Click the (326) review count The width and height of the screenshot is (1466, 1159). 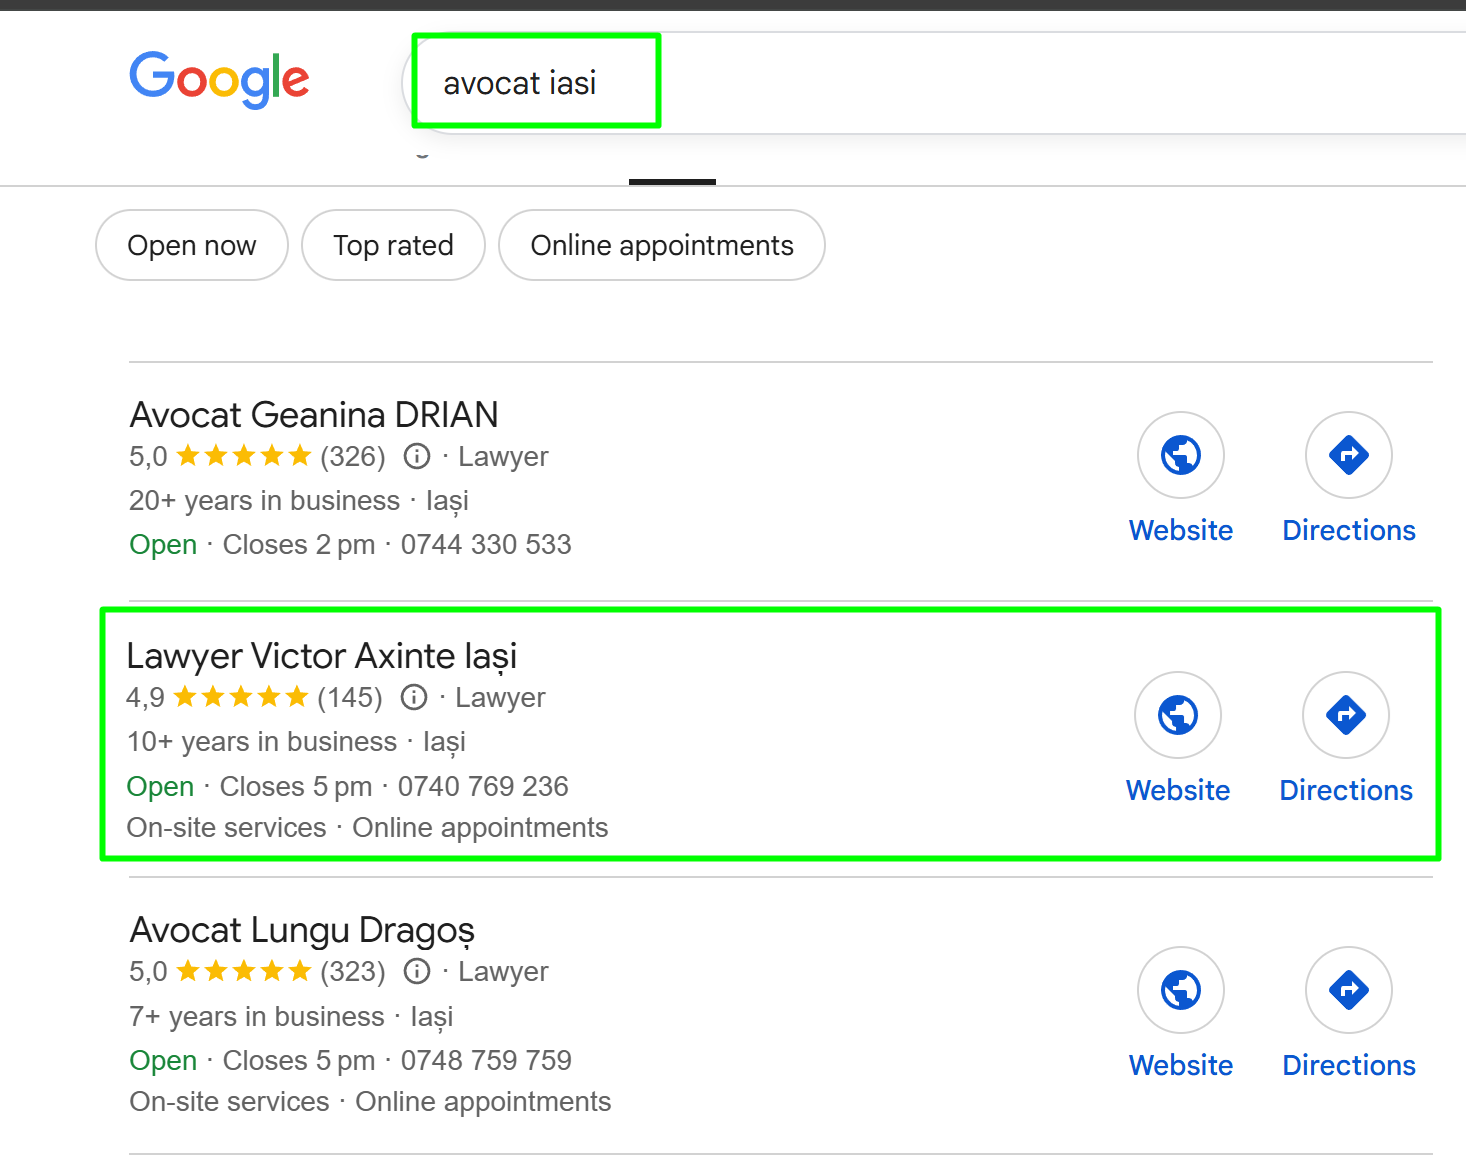353,457
